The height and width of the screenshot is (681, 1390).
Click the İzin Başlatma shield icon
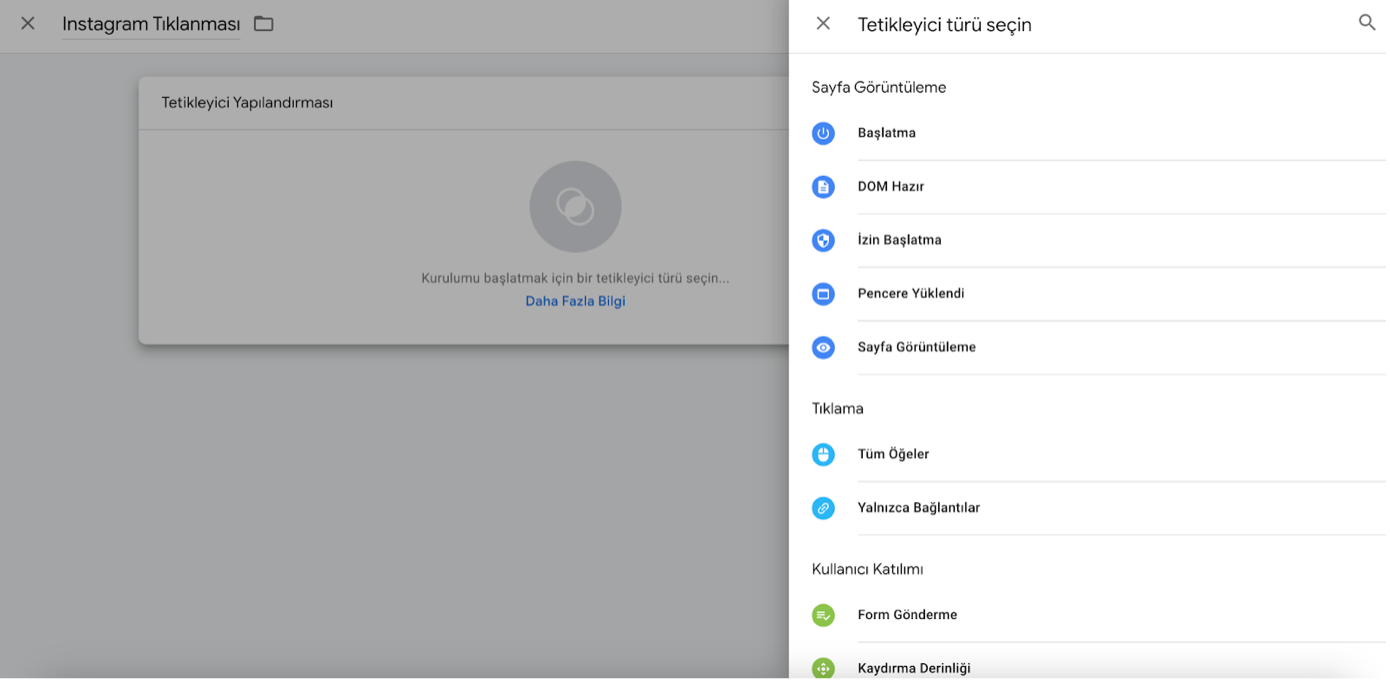(x=823, y=240)
